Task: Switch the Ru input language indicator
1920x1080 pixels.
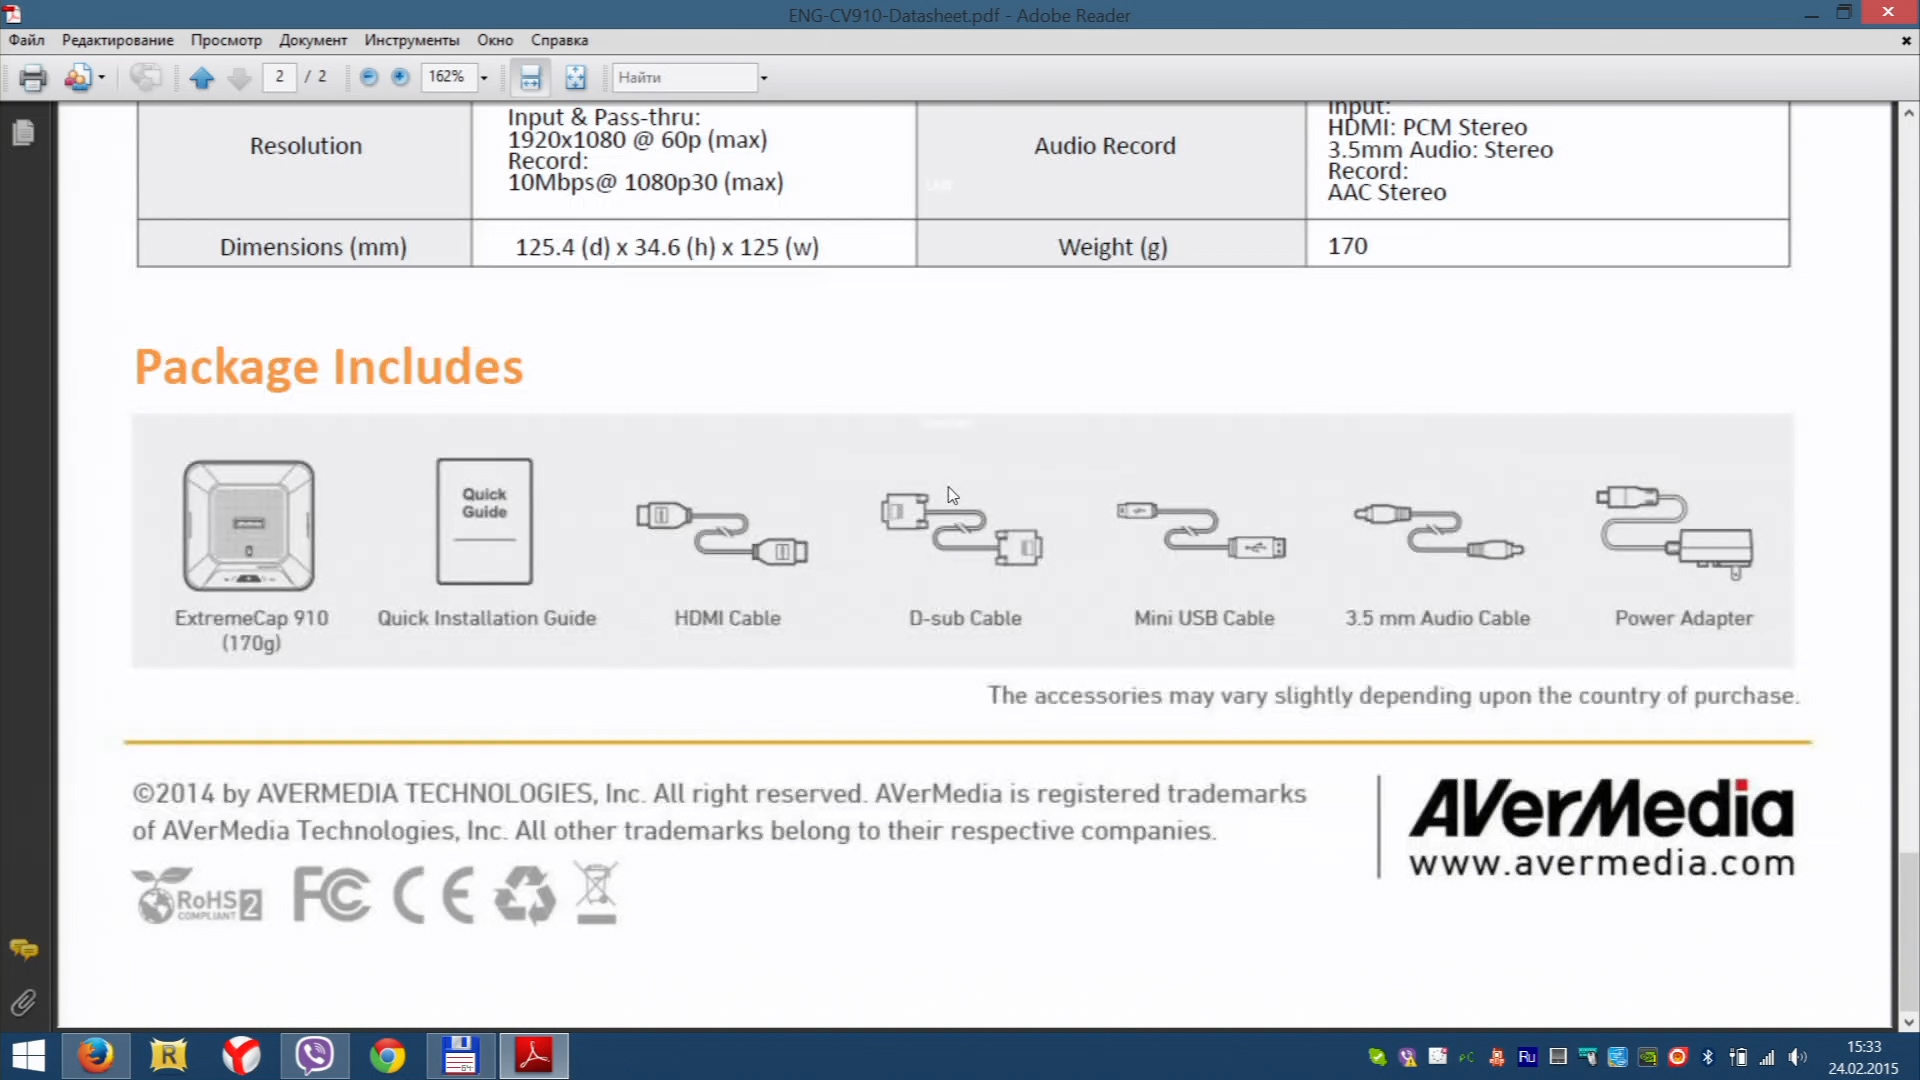Action: click(1527, 1057)
